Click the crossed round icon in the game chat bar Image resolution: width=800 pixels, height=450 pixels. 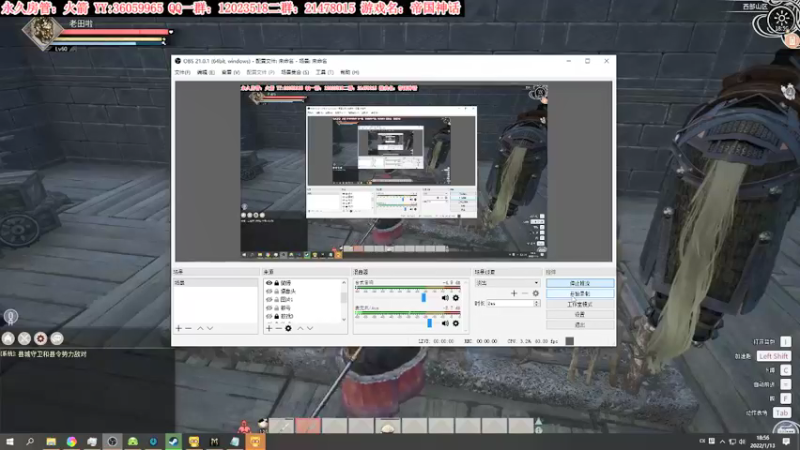(24, 338)
